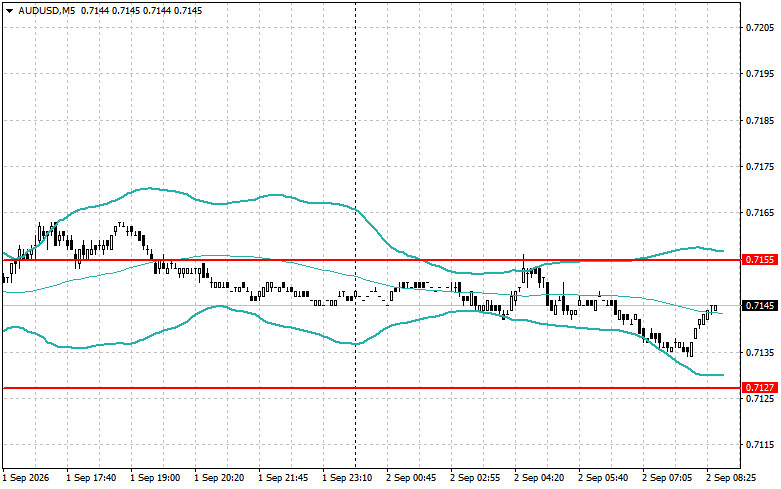Click the 1 Sep 17:40 time label
Image resolution: width=781 pixels, height=489 pixels.
point(91,478)
